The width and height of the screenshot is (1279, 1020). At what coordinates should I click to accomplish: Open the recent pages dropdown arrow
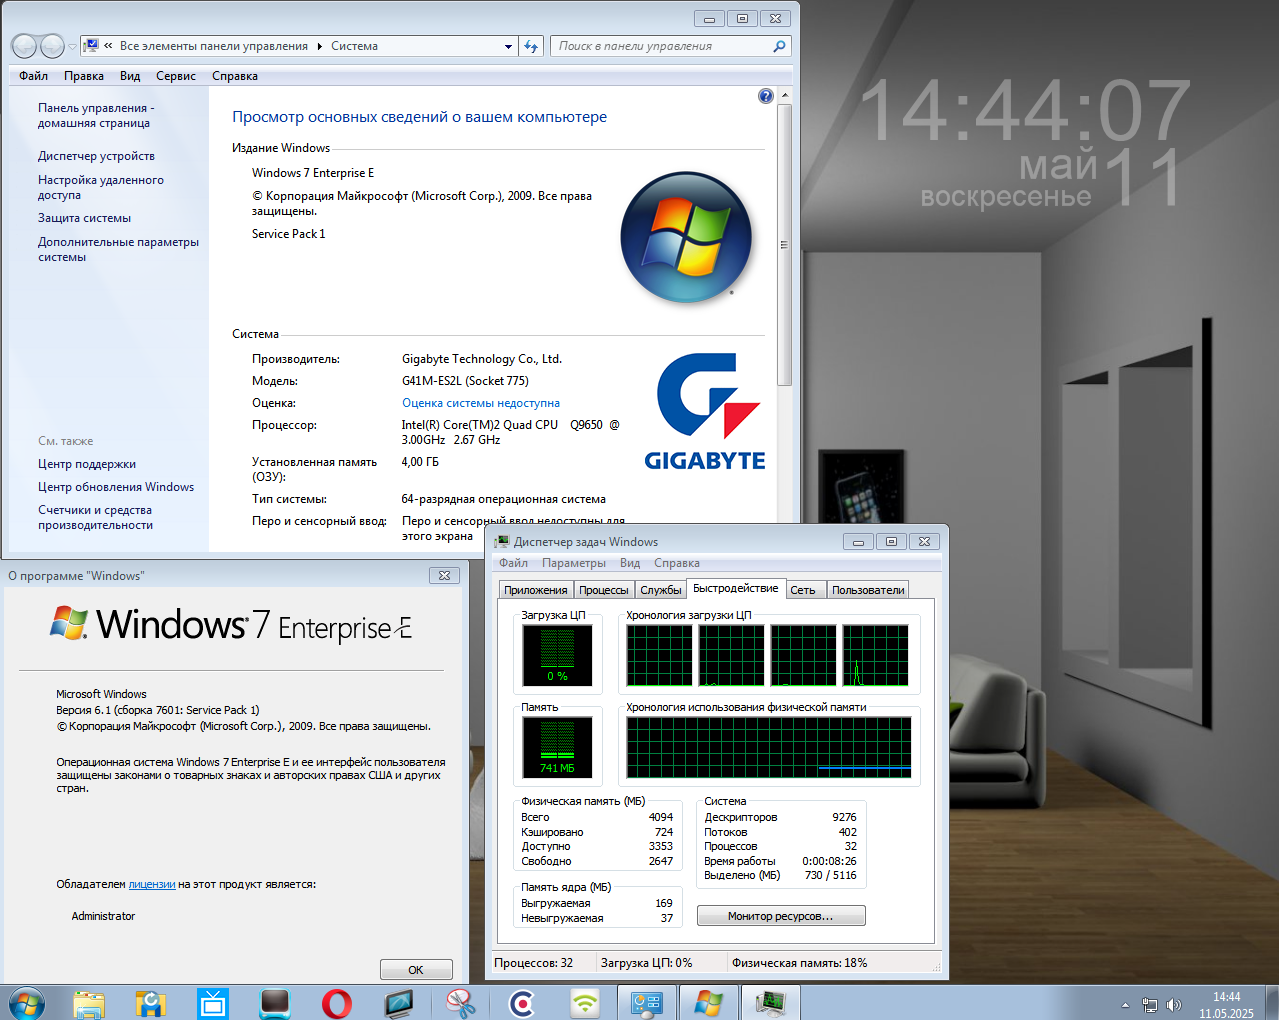click(72, 47)
